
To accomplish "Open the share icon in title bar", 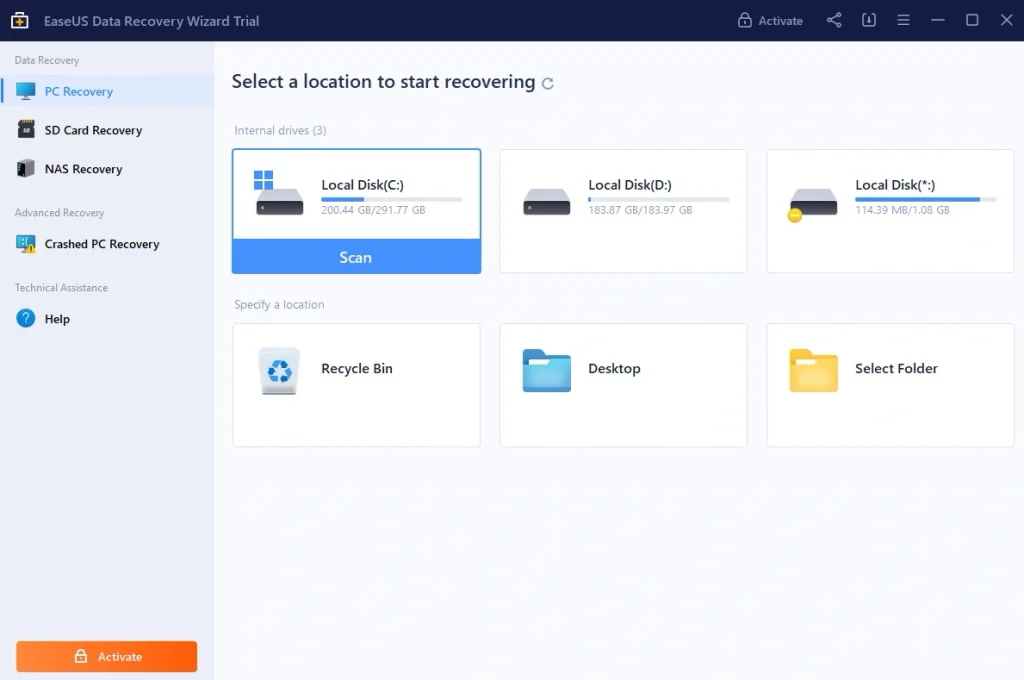I will click(x=834, y=20).
